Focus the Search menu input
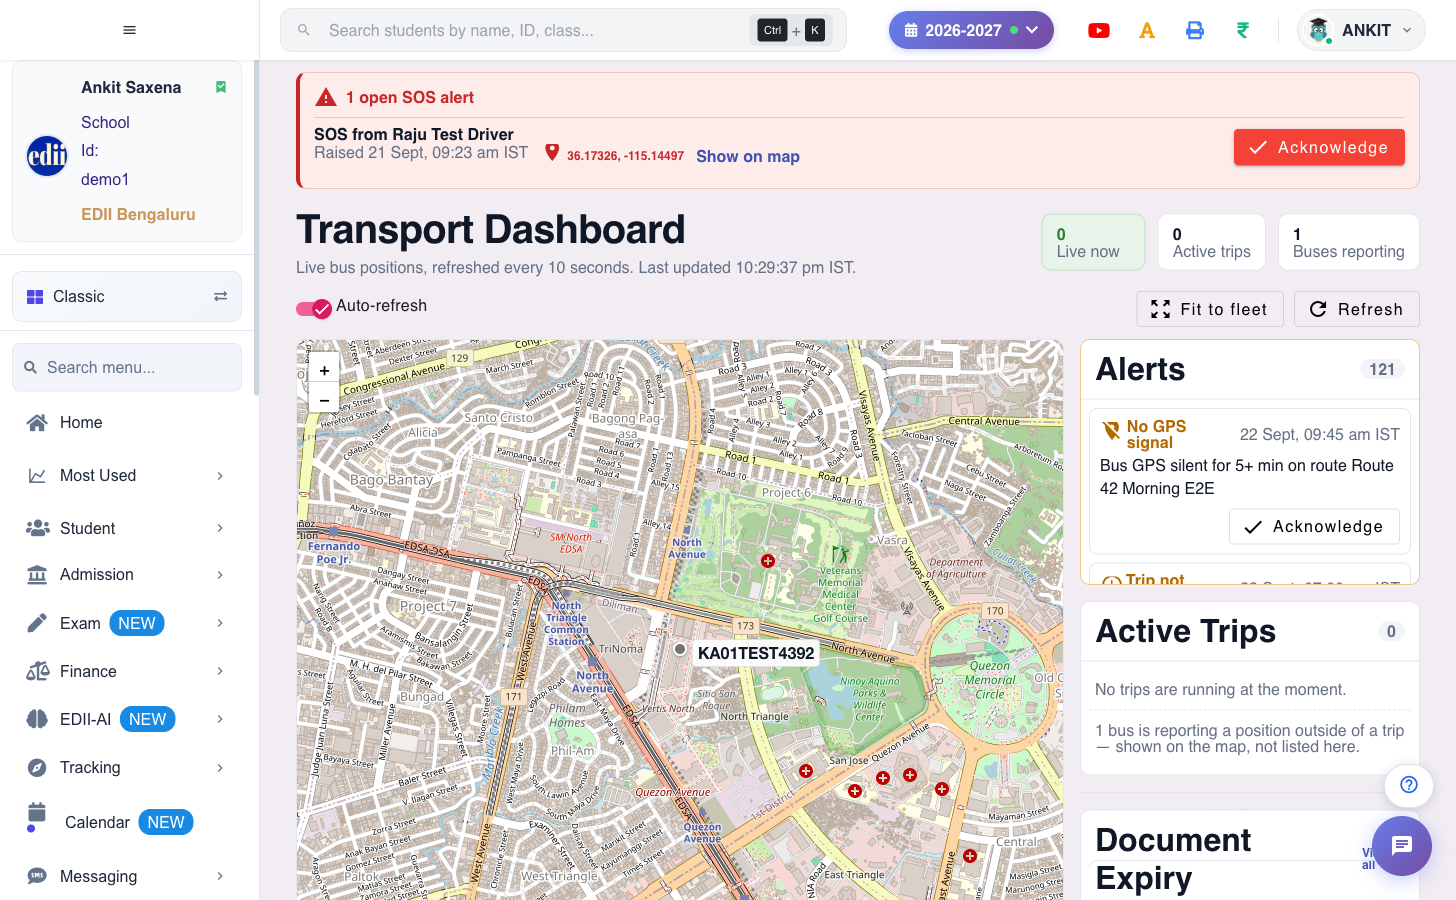This screenshot has width=1456, height=900. 127,367
